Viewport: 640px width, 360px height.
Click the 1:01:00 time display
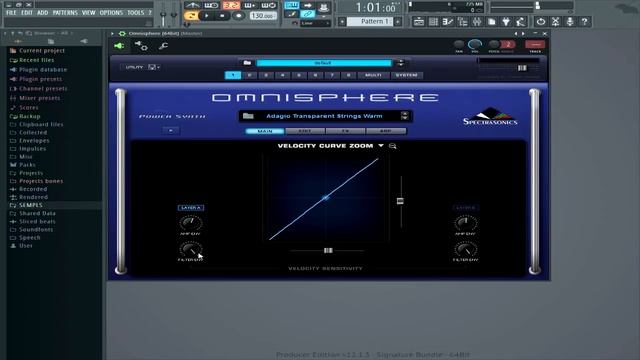pyautogui.click(x=375, y=7)
